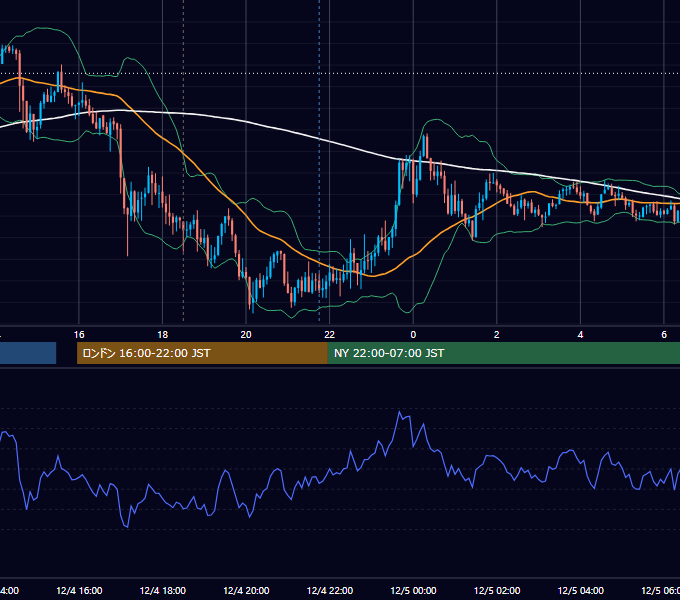Click the NY 22:00-07:00 JST session bar
Image resolution: width=680 pixels, height=600 pixels.
[504, 353]
